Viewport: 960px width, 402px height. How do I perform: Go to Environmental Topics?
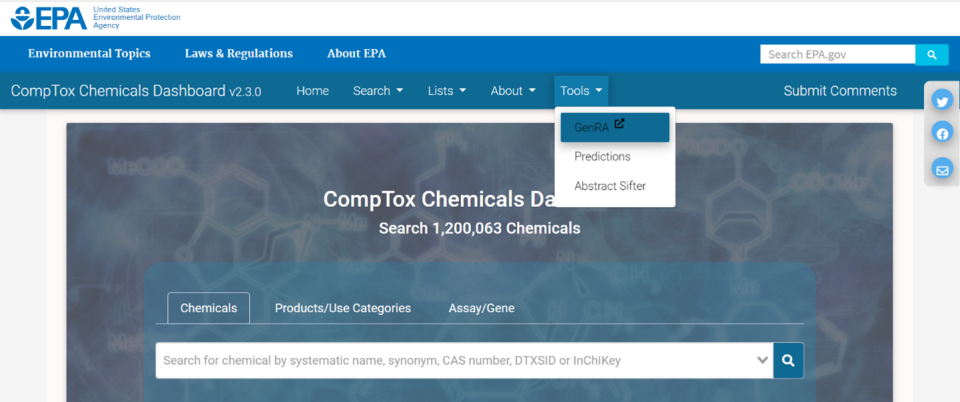(89, 54)
